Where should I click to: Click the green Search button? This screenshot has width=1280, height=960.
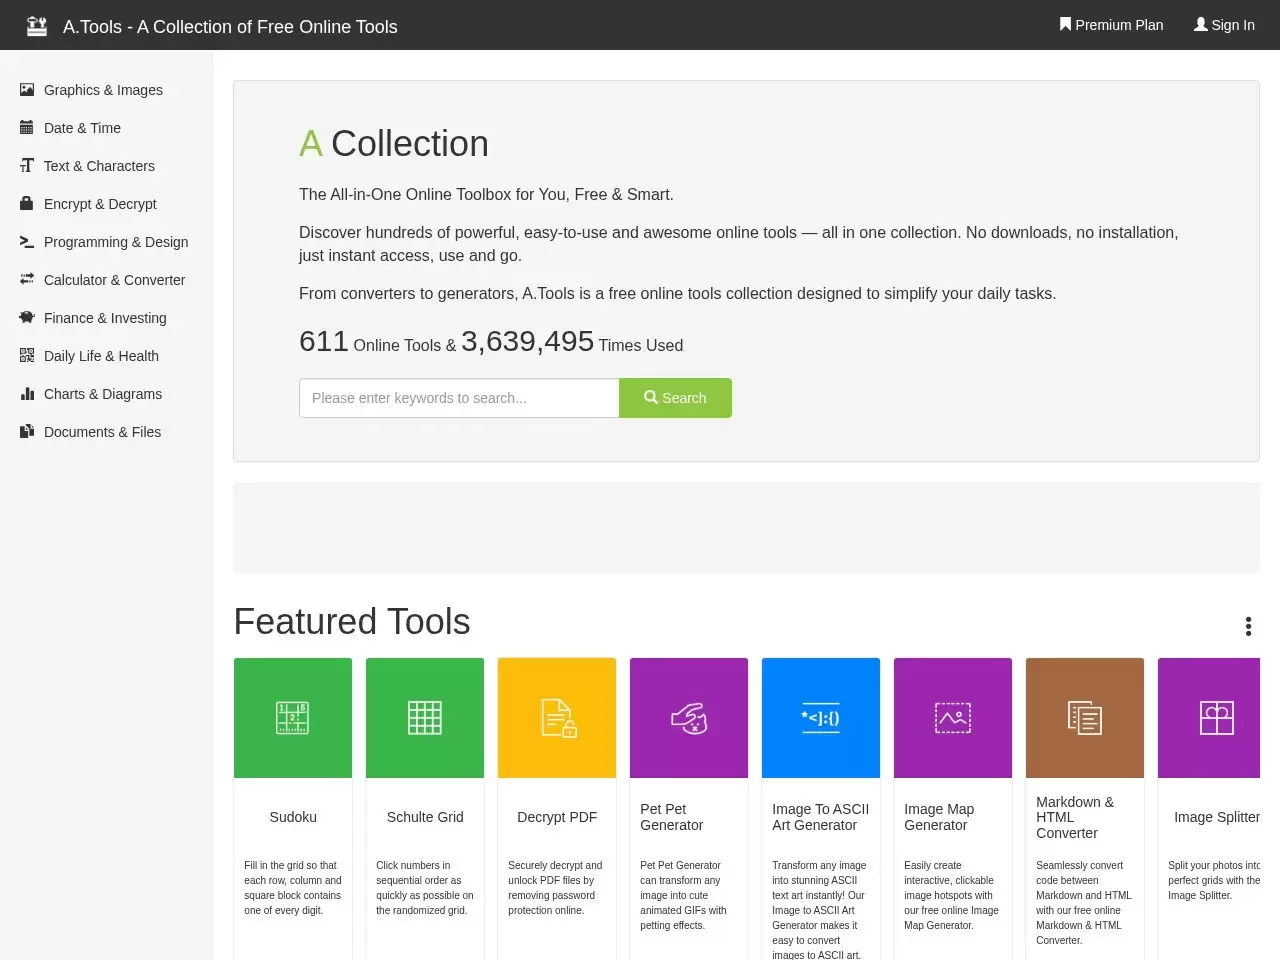pos(675,398)
